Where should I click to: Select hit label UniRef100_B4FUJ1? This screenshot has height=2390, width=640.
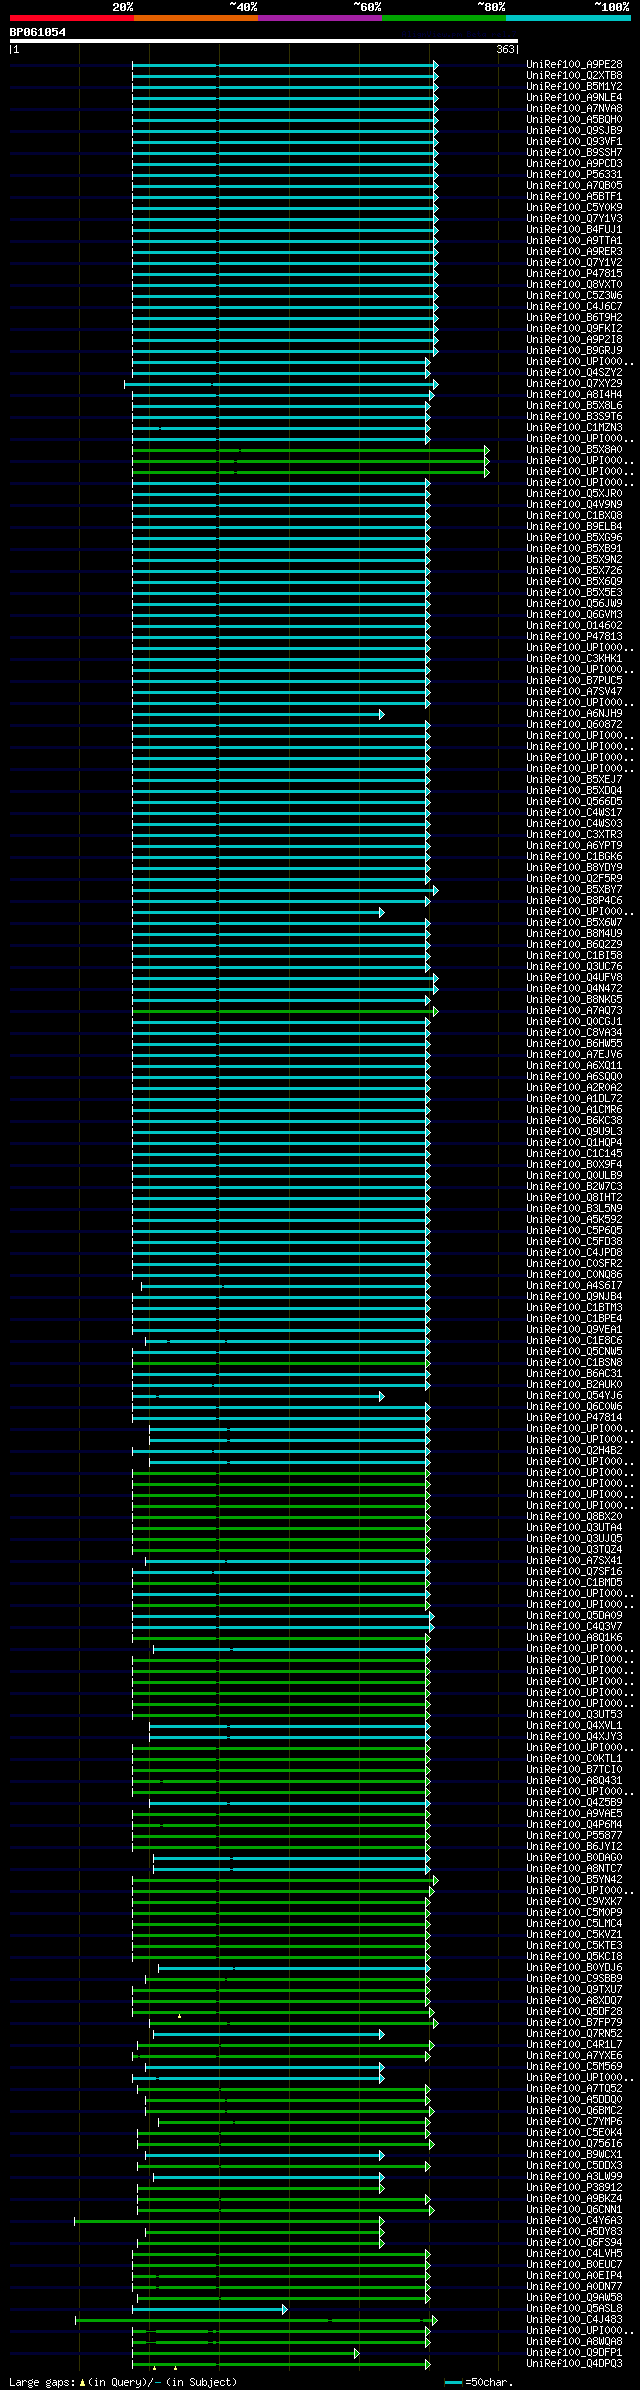(574, 229)
